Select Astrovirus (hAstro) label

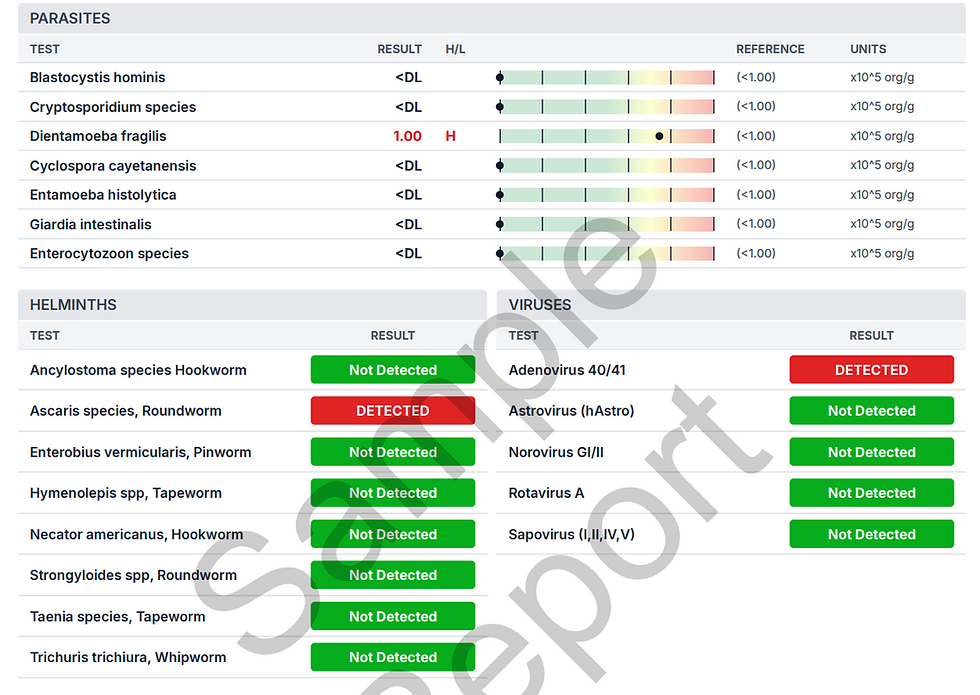(x=571, y=411)
